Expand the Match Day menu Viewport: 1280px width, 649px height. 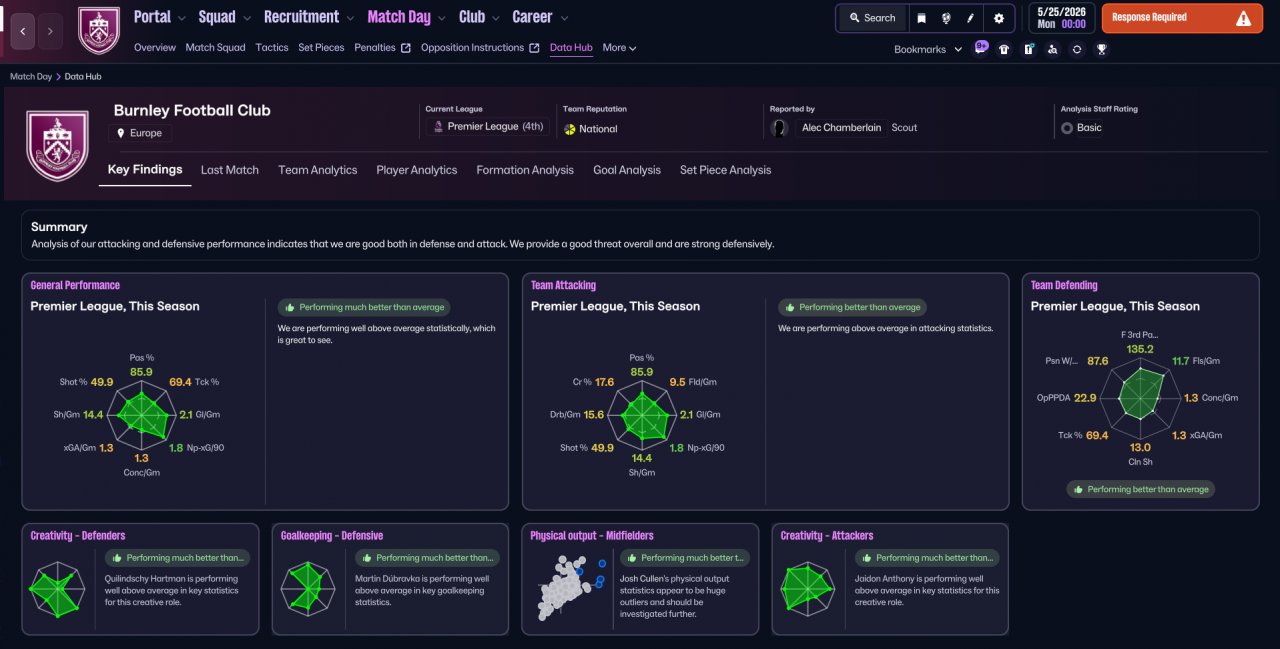click(x=407, y=17)
